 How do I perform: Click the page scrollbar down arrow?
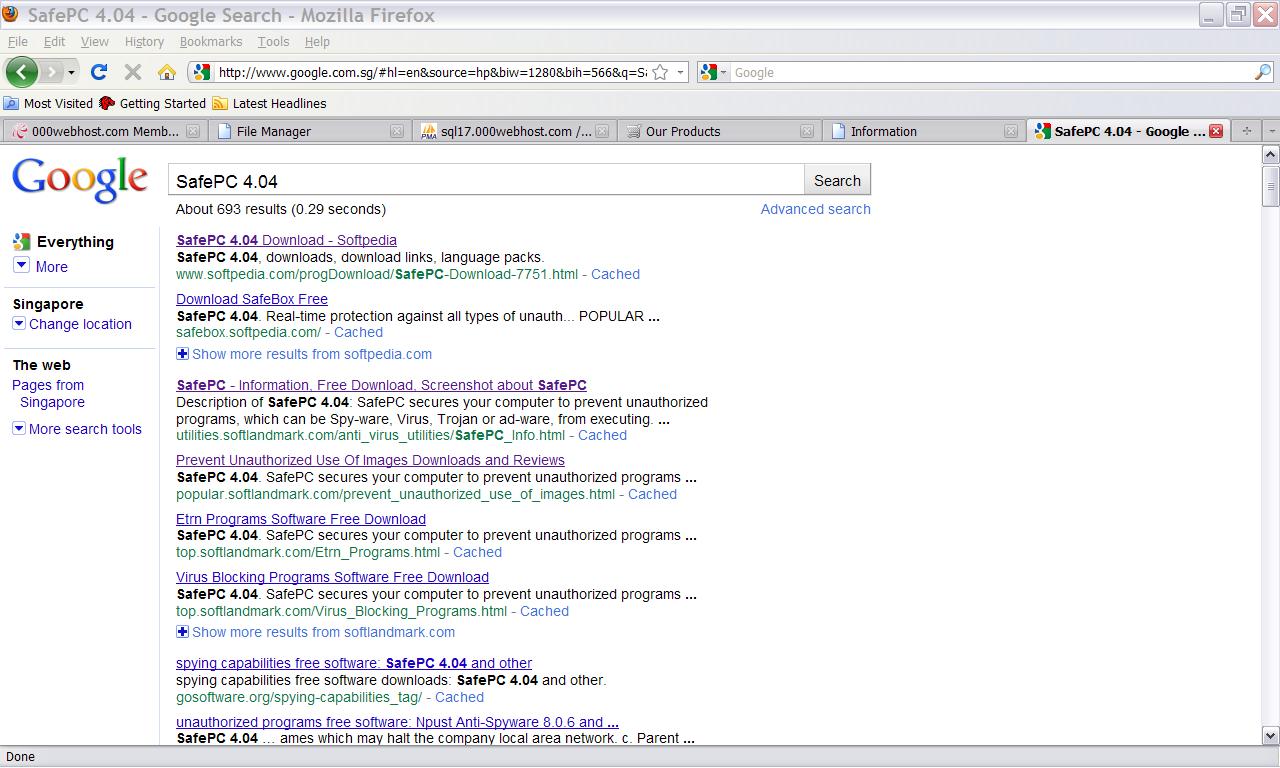(x=1271, y=736)
